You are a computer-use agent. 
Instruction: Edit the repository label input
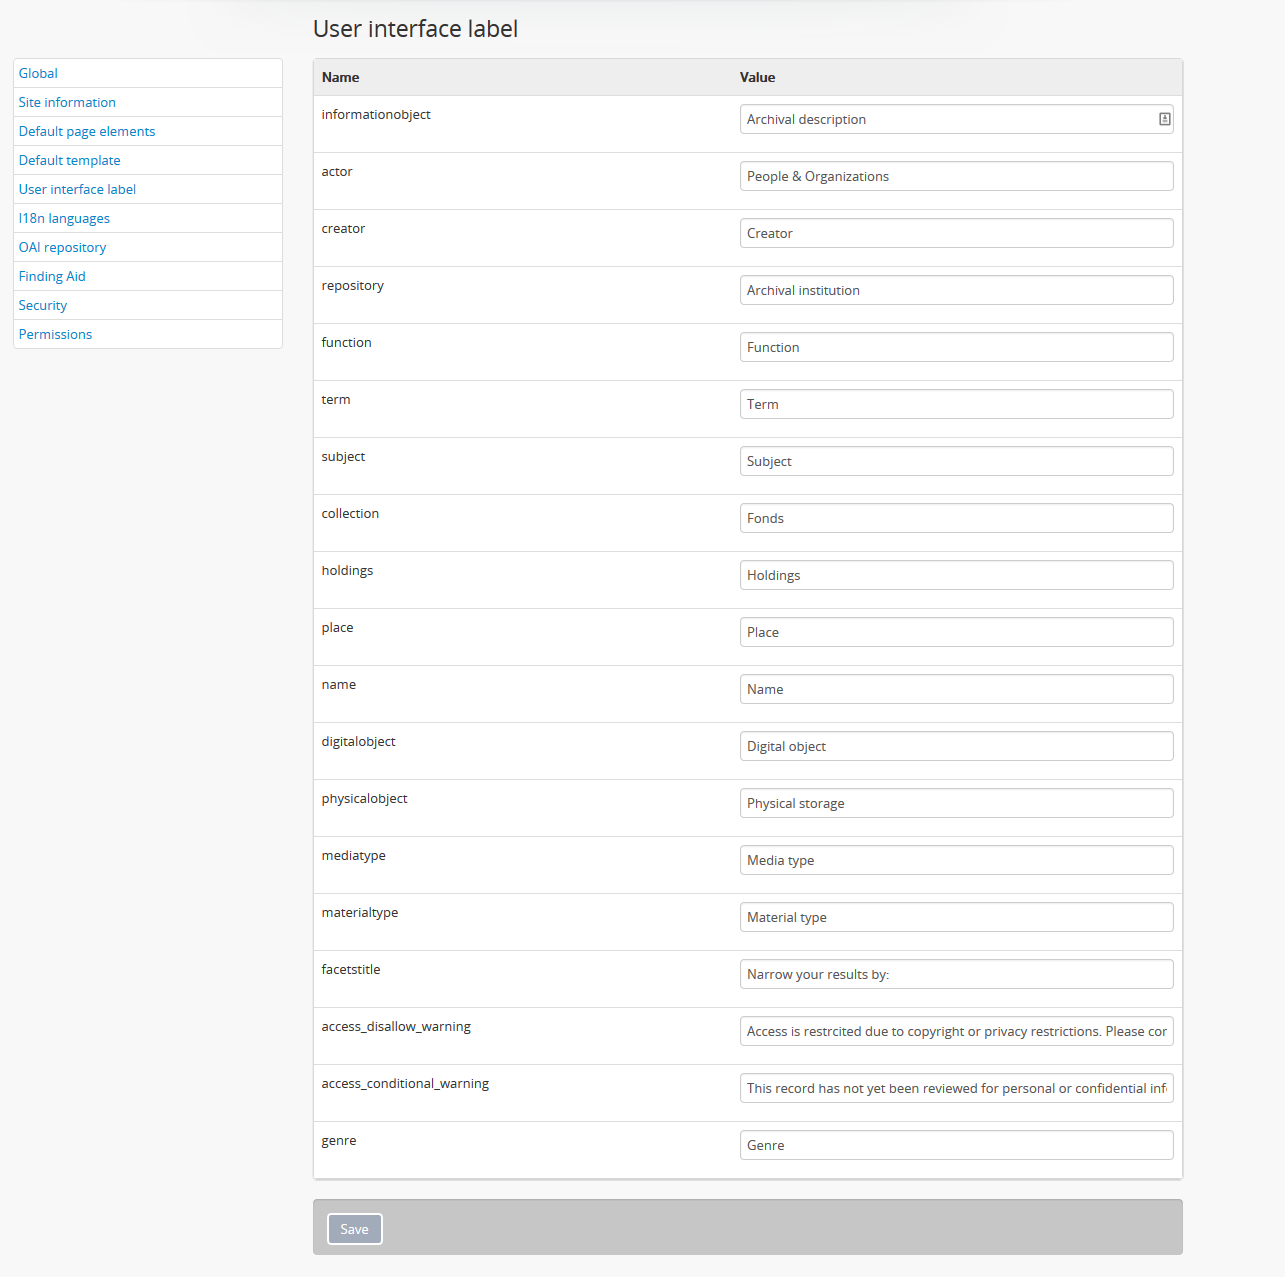(x=956, y=290)
